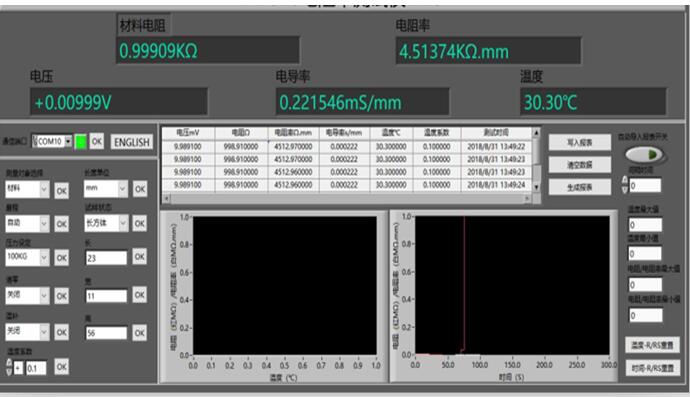690x397 pixels.
Task: Open the 100KG pressure setting dropdown
Action: click(44, 257)
